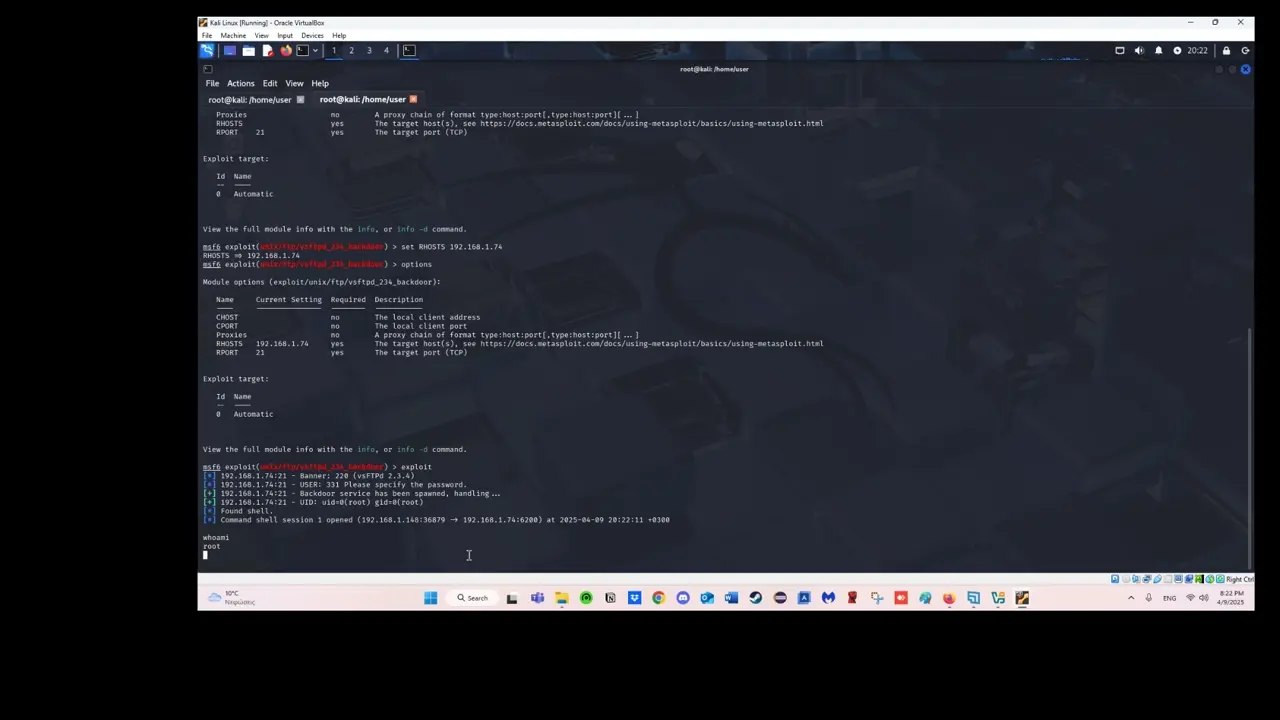Open the terminal Help menu

click(x=320, y=83)
